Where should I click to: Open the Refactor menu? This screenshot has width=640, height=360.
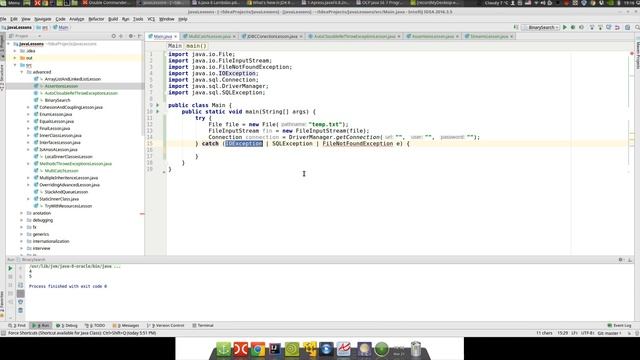coord(96,19)
